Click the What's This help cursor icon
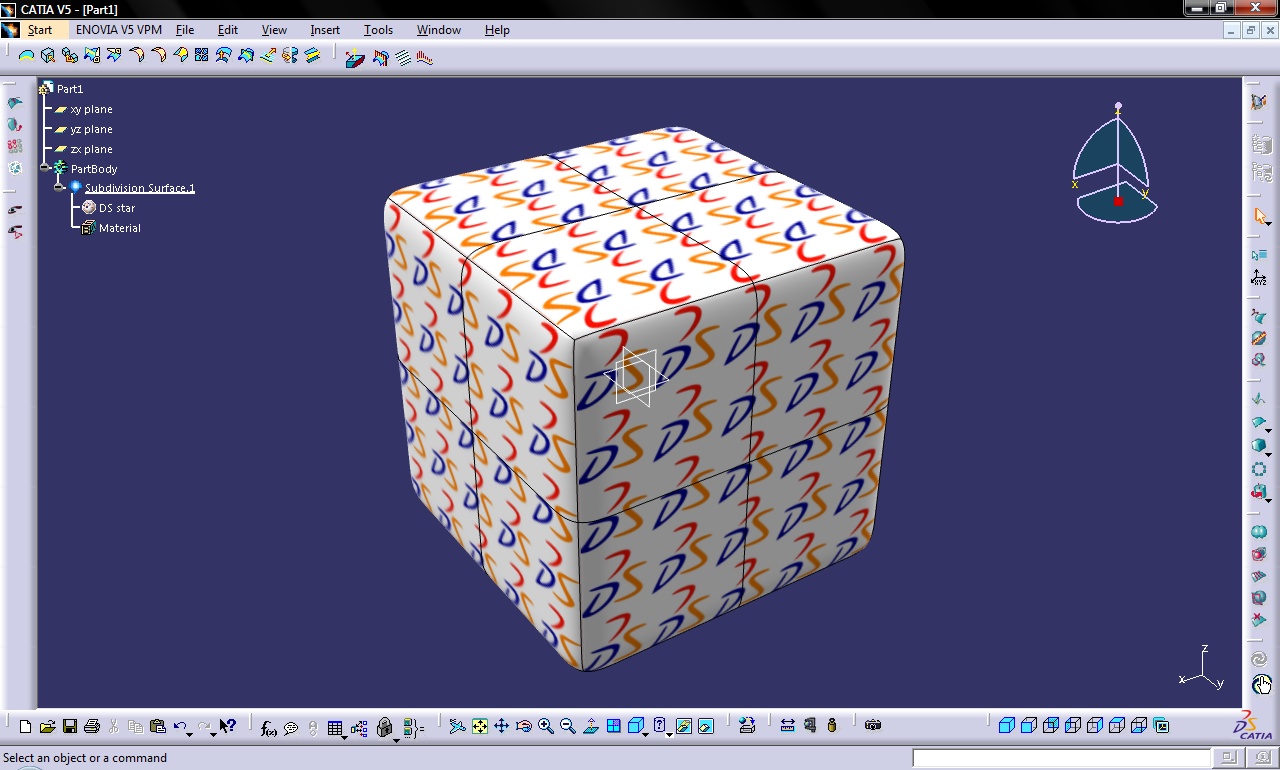Viewport: 1280px width, 770px height. click(228, 726)
